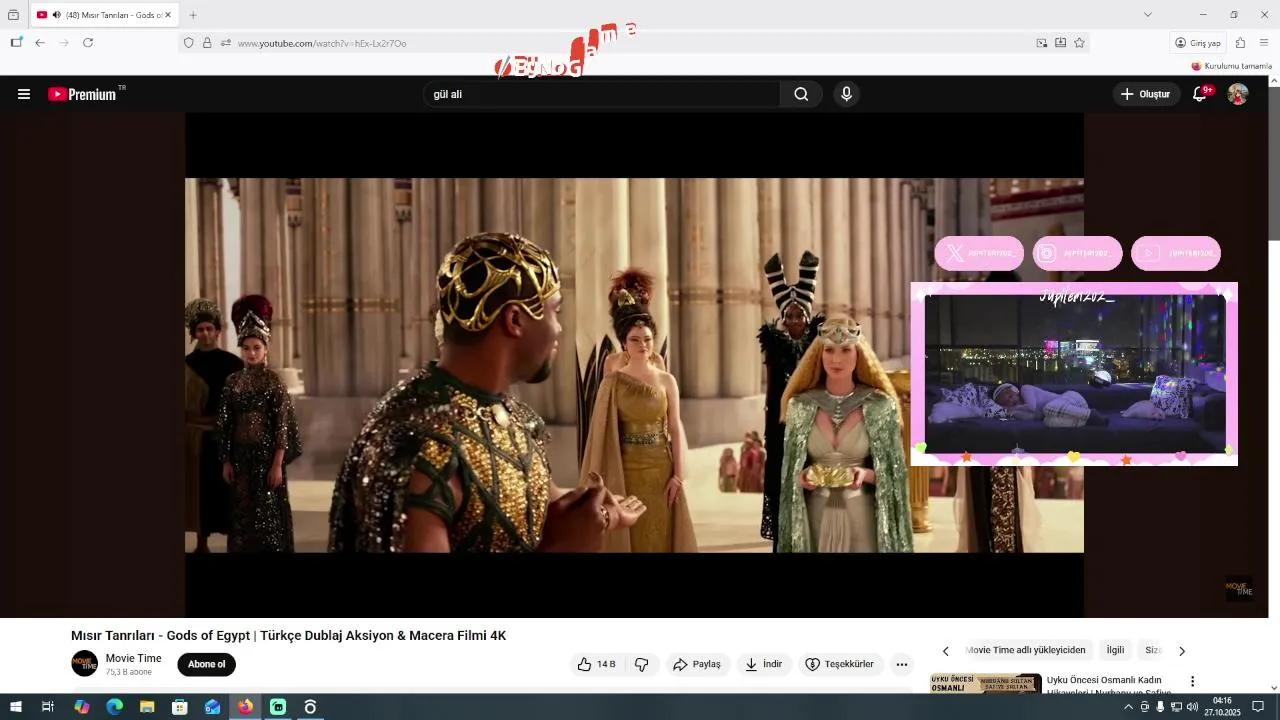Open Task View on taskbar

point(47,707)
